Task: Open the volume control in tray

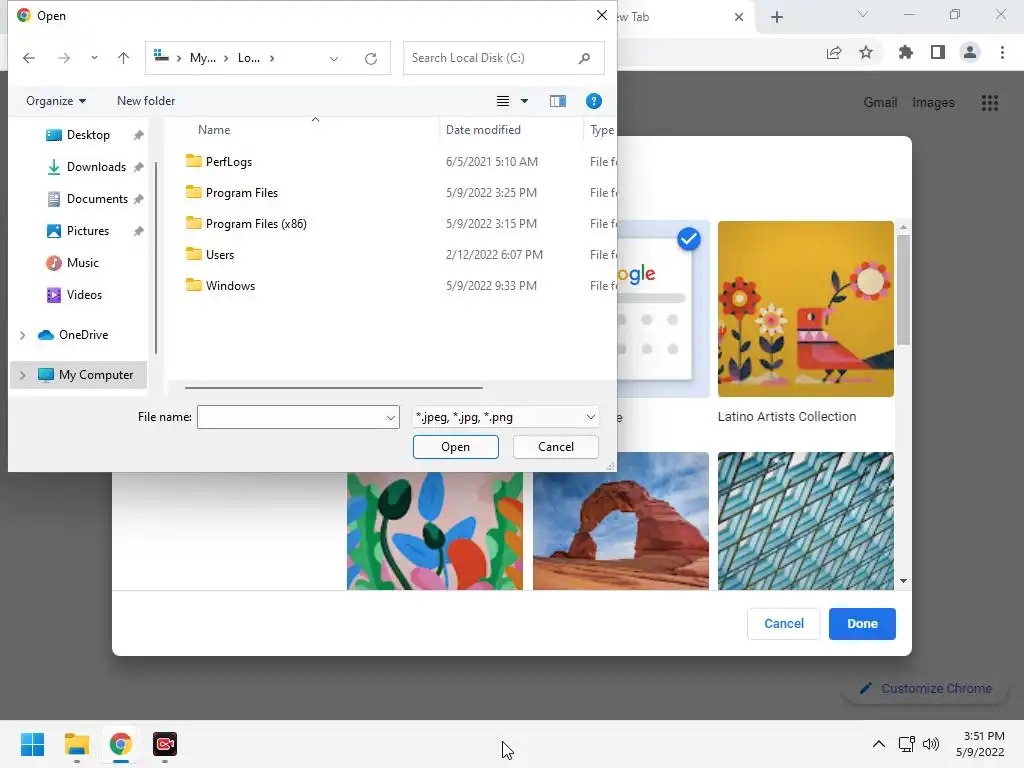Action: pos(931,744)
